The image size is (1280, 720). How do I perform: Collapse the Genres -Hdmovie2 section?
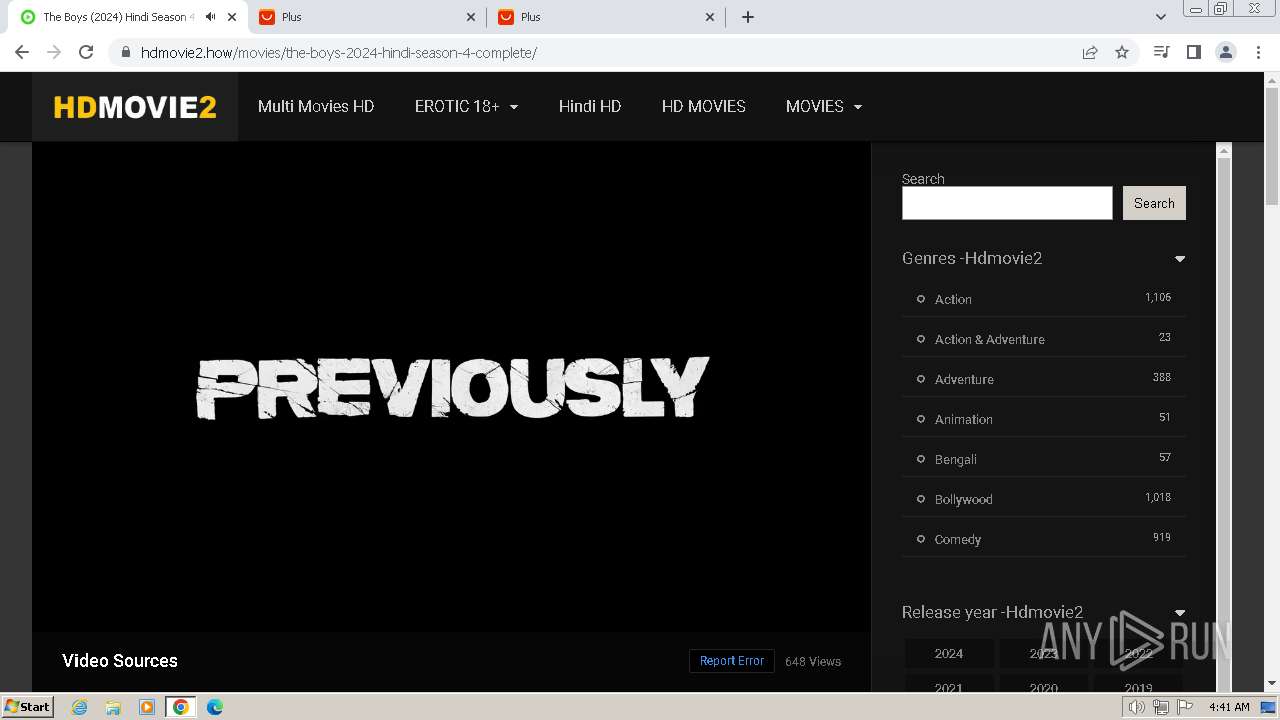(x=1180, y=258)
